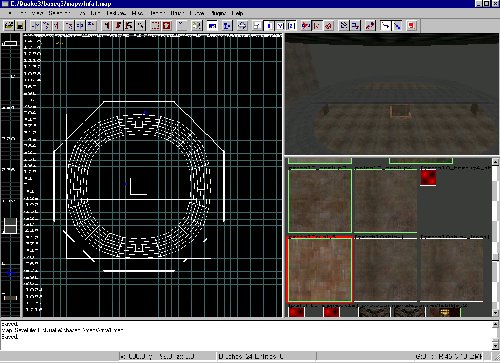This screenshot has width=500, height=363.
Task: Open the File menu
Action: click(x=10, y=13)
